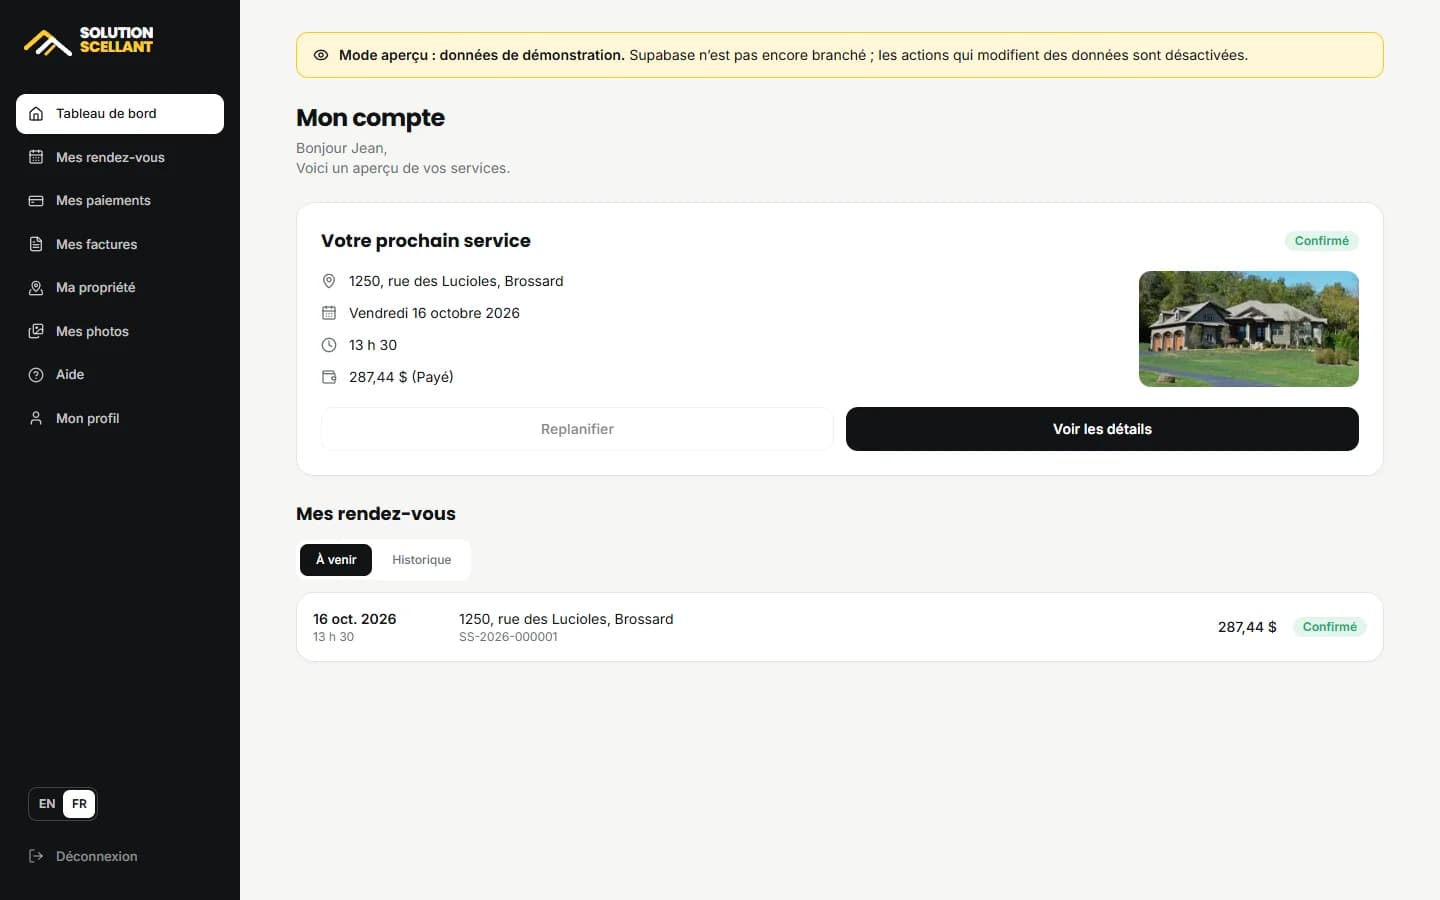
Task: Click the Solution Scellant logo
Action: click(89, 40)
